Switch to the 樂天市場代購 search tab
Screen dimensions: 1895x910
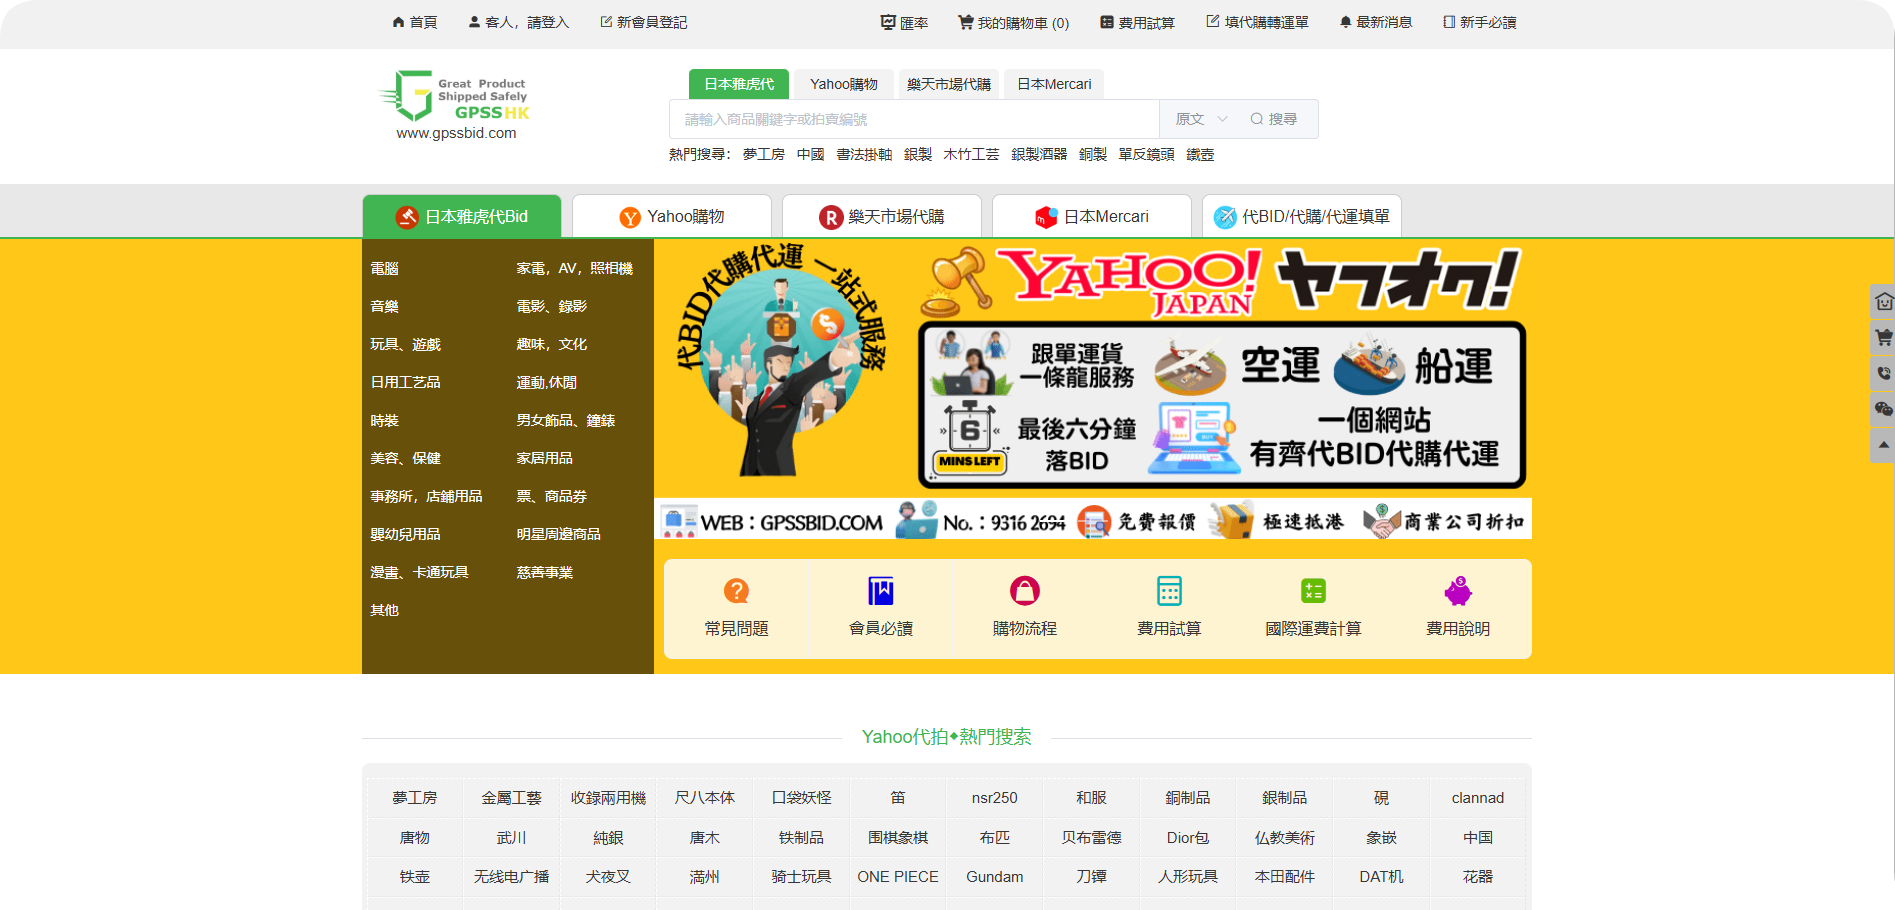click(948, 84)
